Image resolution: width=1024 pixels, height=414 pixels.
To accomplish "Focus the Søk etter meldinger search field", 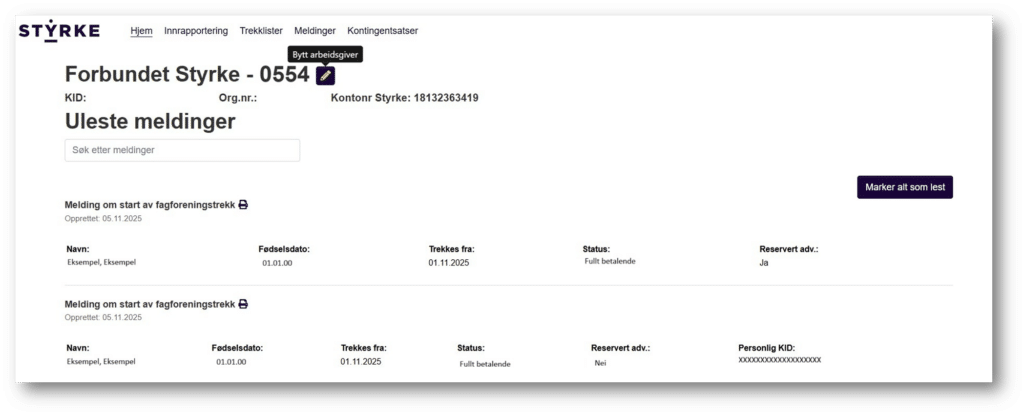I will 182,150.
